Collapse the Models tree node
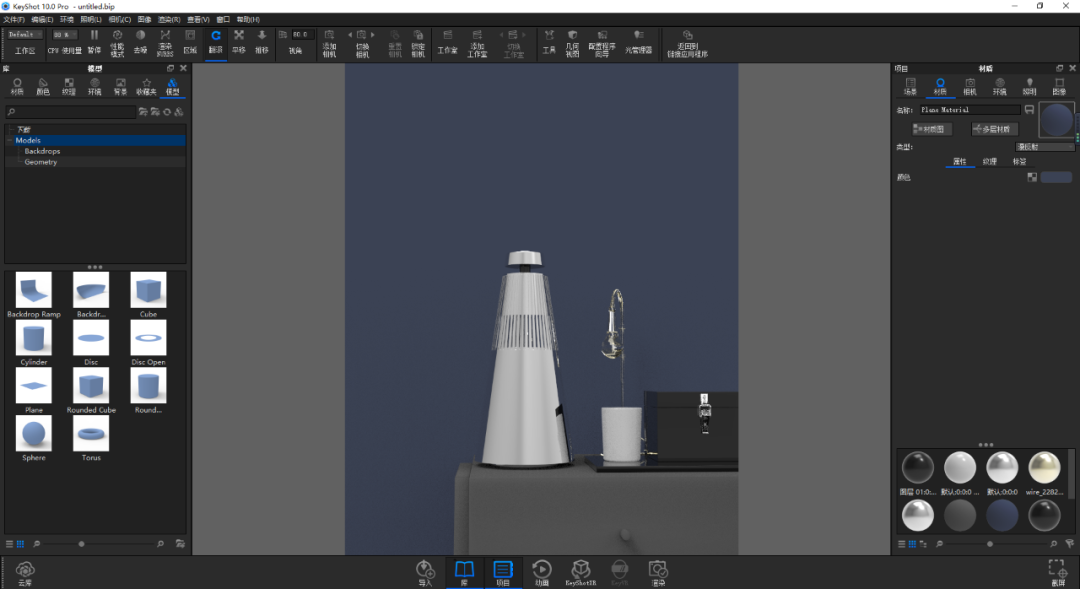The height and width of the screenshot is (589, 1080). [x=10, y=140]
